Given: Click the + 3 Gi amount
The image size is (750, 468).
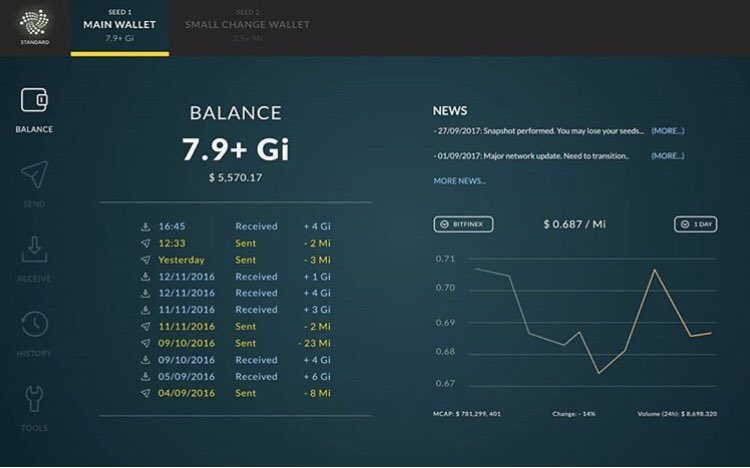Looking at the screenshot, I should [x=317, y=310].
